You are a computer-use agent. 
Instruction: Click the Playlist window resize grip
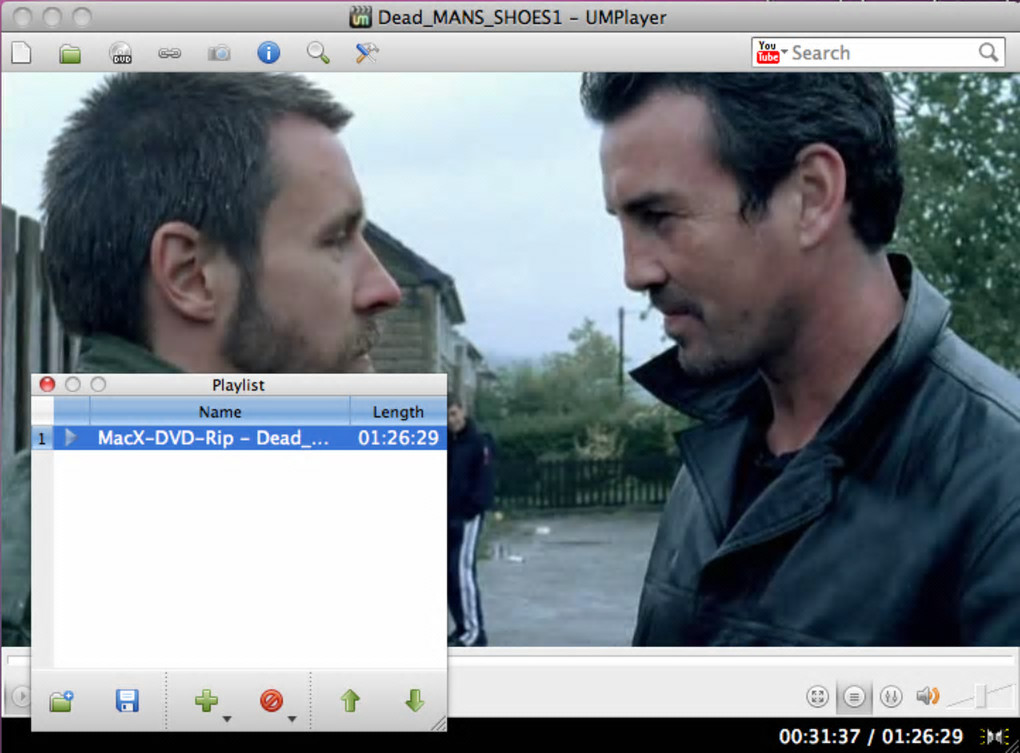pyautogui.click(x=438, y=722)
